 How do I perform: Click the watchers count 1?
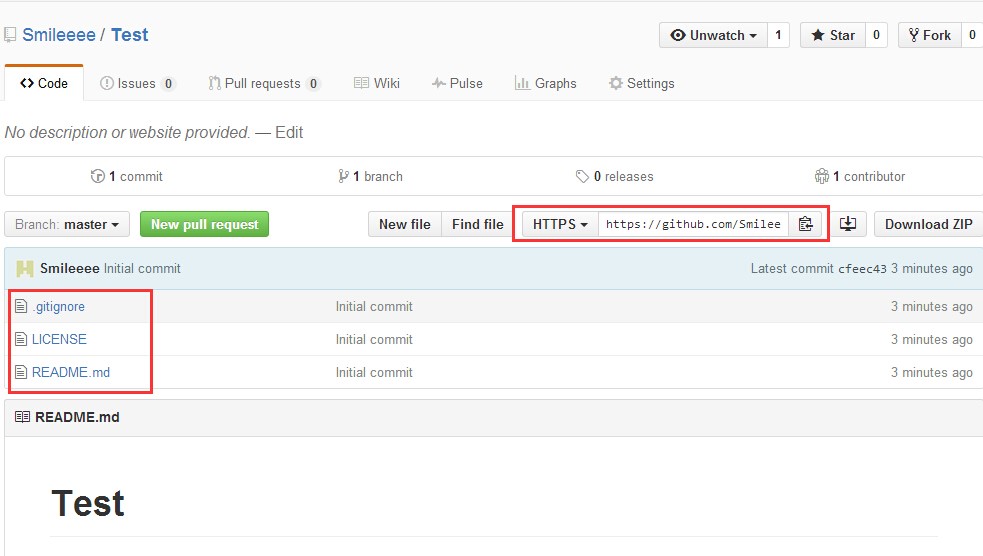coord(778,35)
